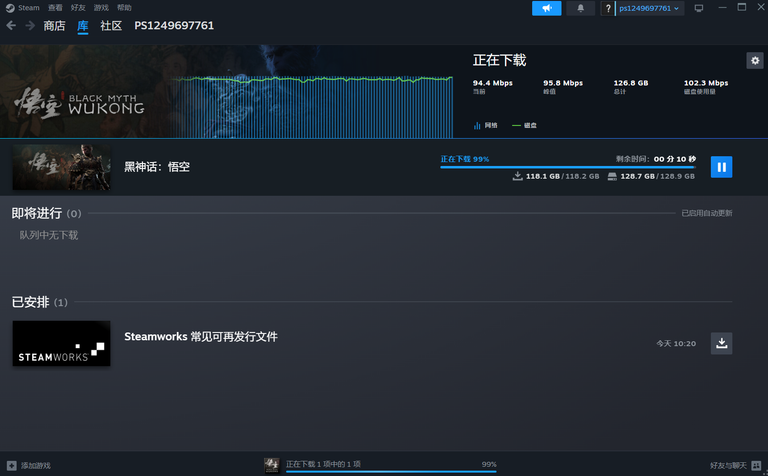Click the 添加游戏 plus icon
The height and width of the screenshot is (476, 768).
pos(11,465)
